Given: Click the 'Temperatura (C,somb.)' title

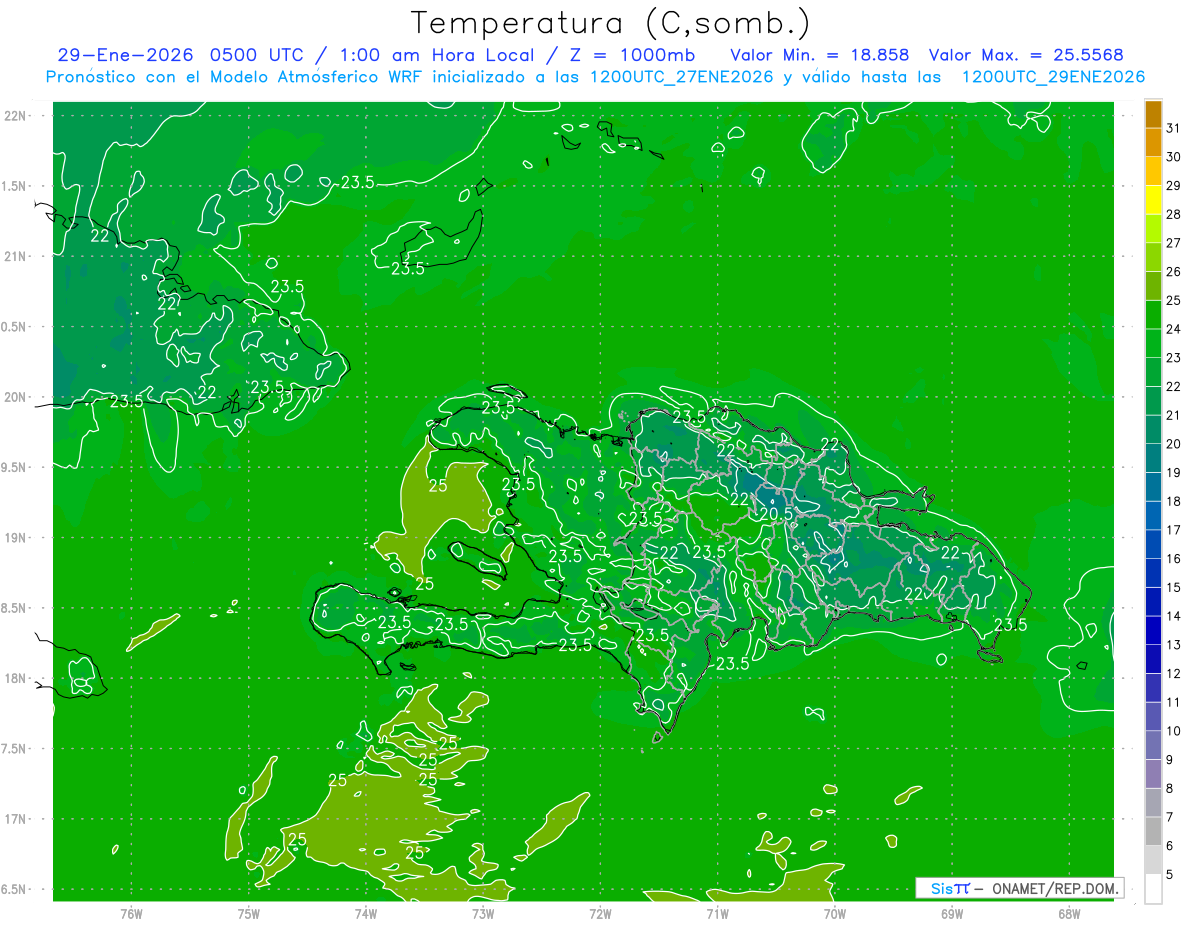Looking at the screenshot, I should click(611, 24).
